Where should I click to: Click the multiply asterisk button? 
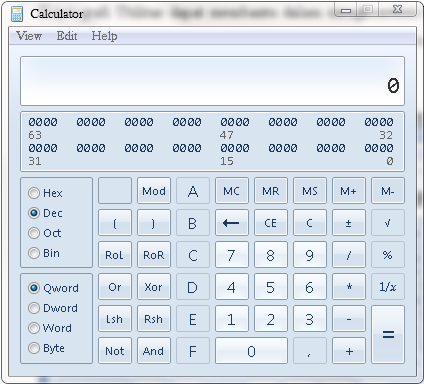(x=349, y=287)
